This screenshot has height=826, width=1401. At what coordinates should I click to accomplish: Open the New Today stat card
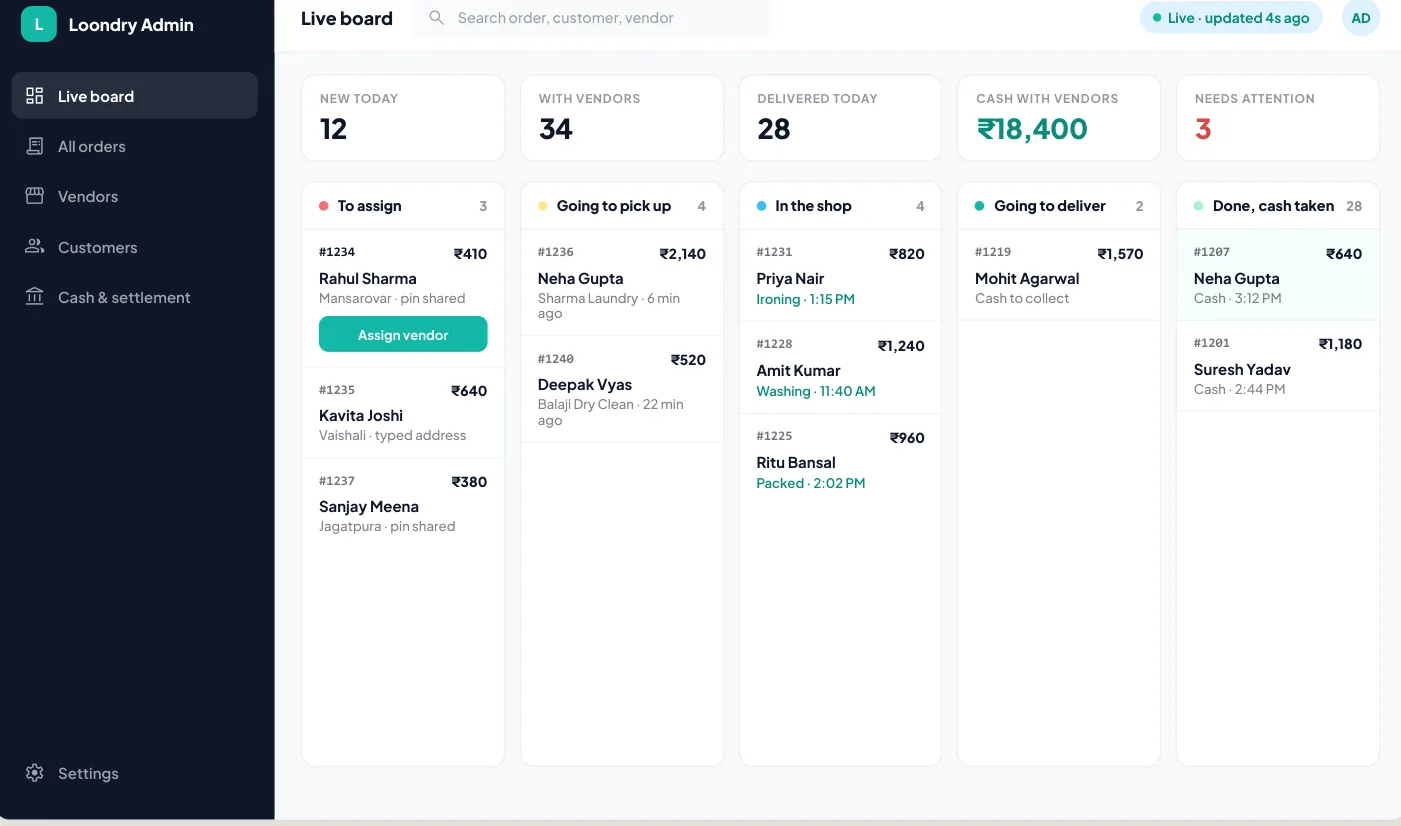tap(403, 118)
